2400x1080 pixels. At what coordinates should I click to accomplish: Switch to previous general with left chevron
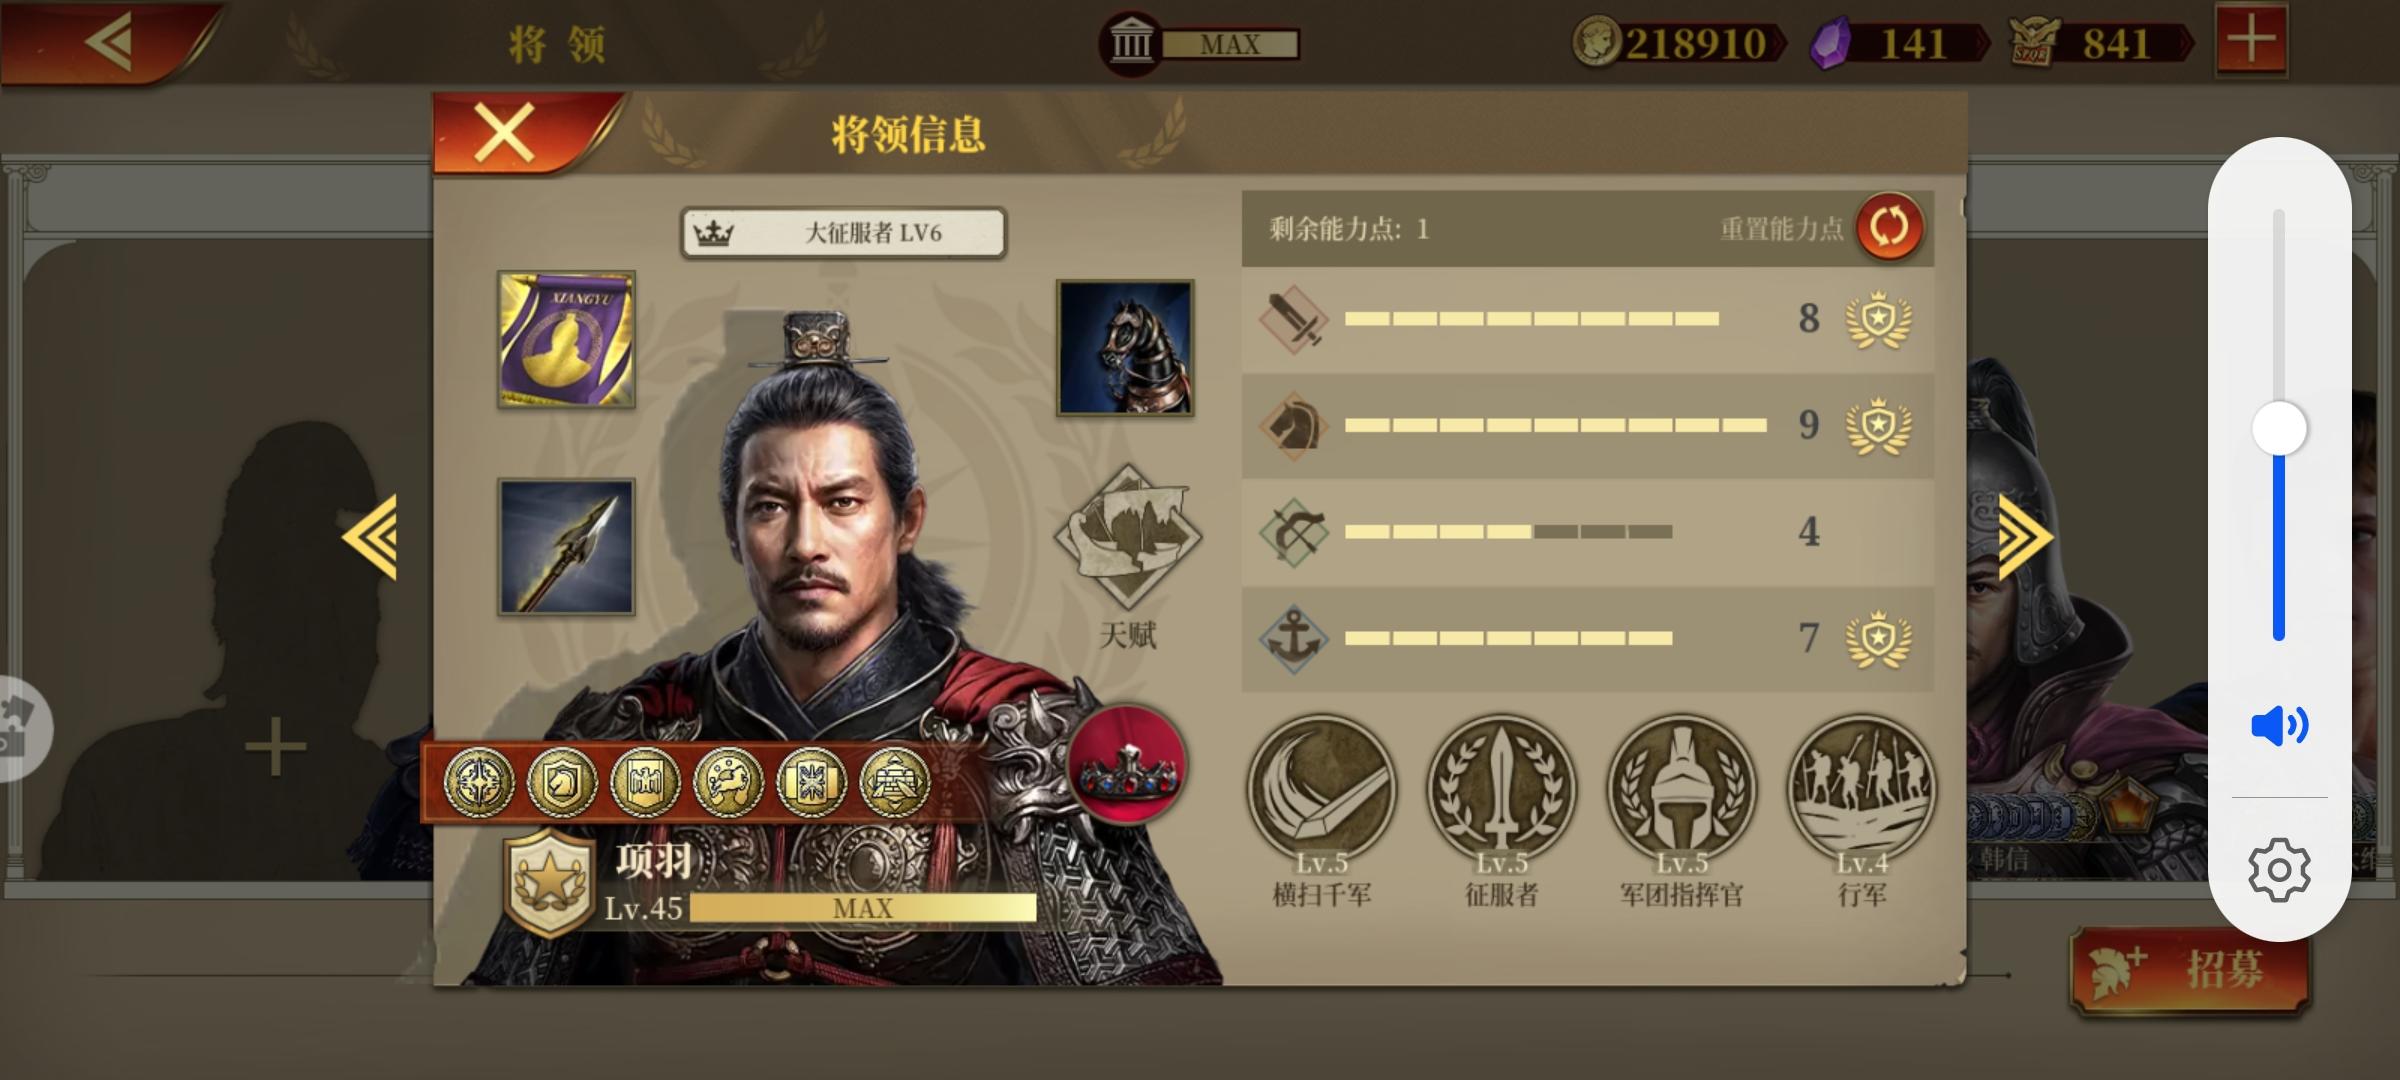point(369,537)
